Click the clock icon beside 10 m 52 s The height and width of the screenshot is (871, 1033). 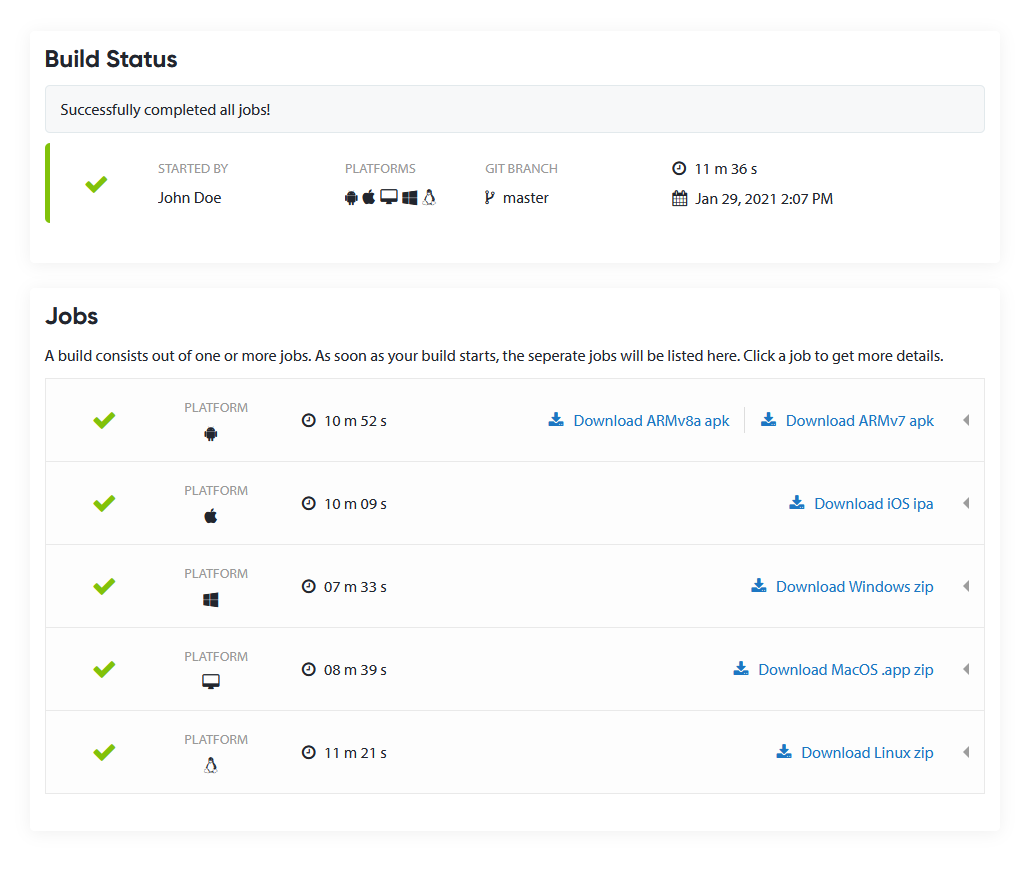click(308, 420)
